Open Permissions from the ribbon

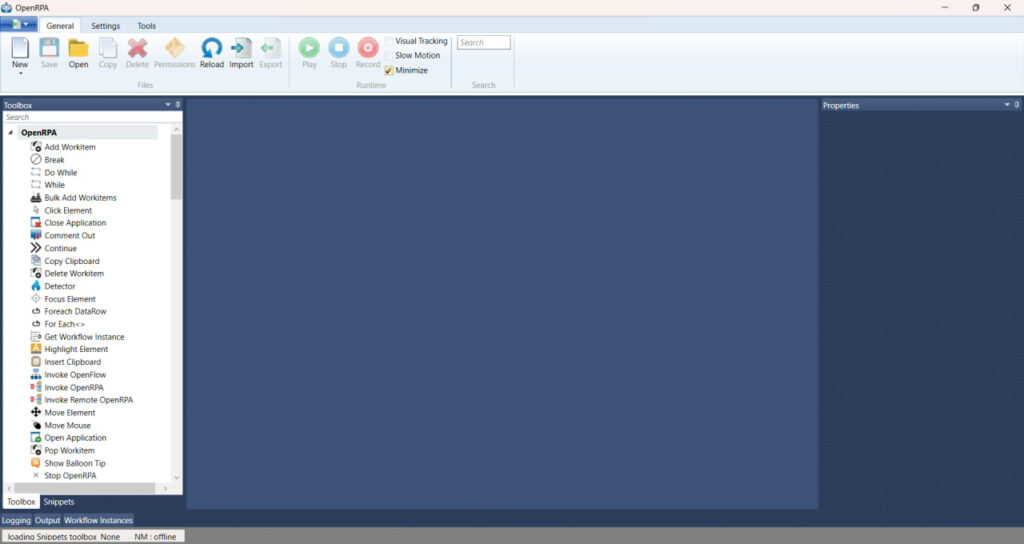click(174, 48)
